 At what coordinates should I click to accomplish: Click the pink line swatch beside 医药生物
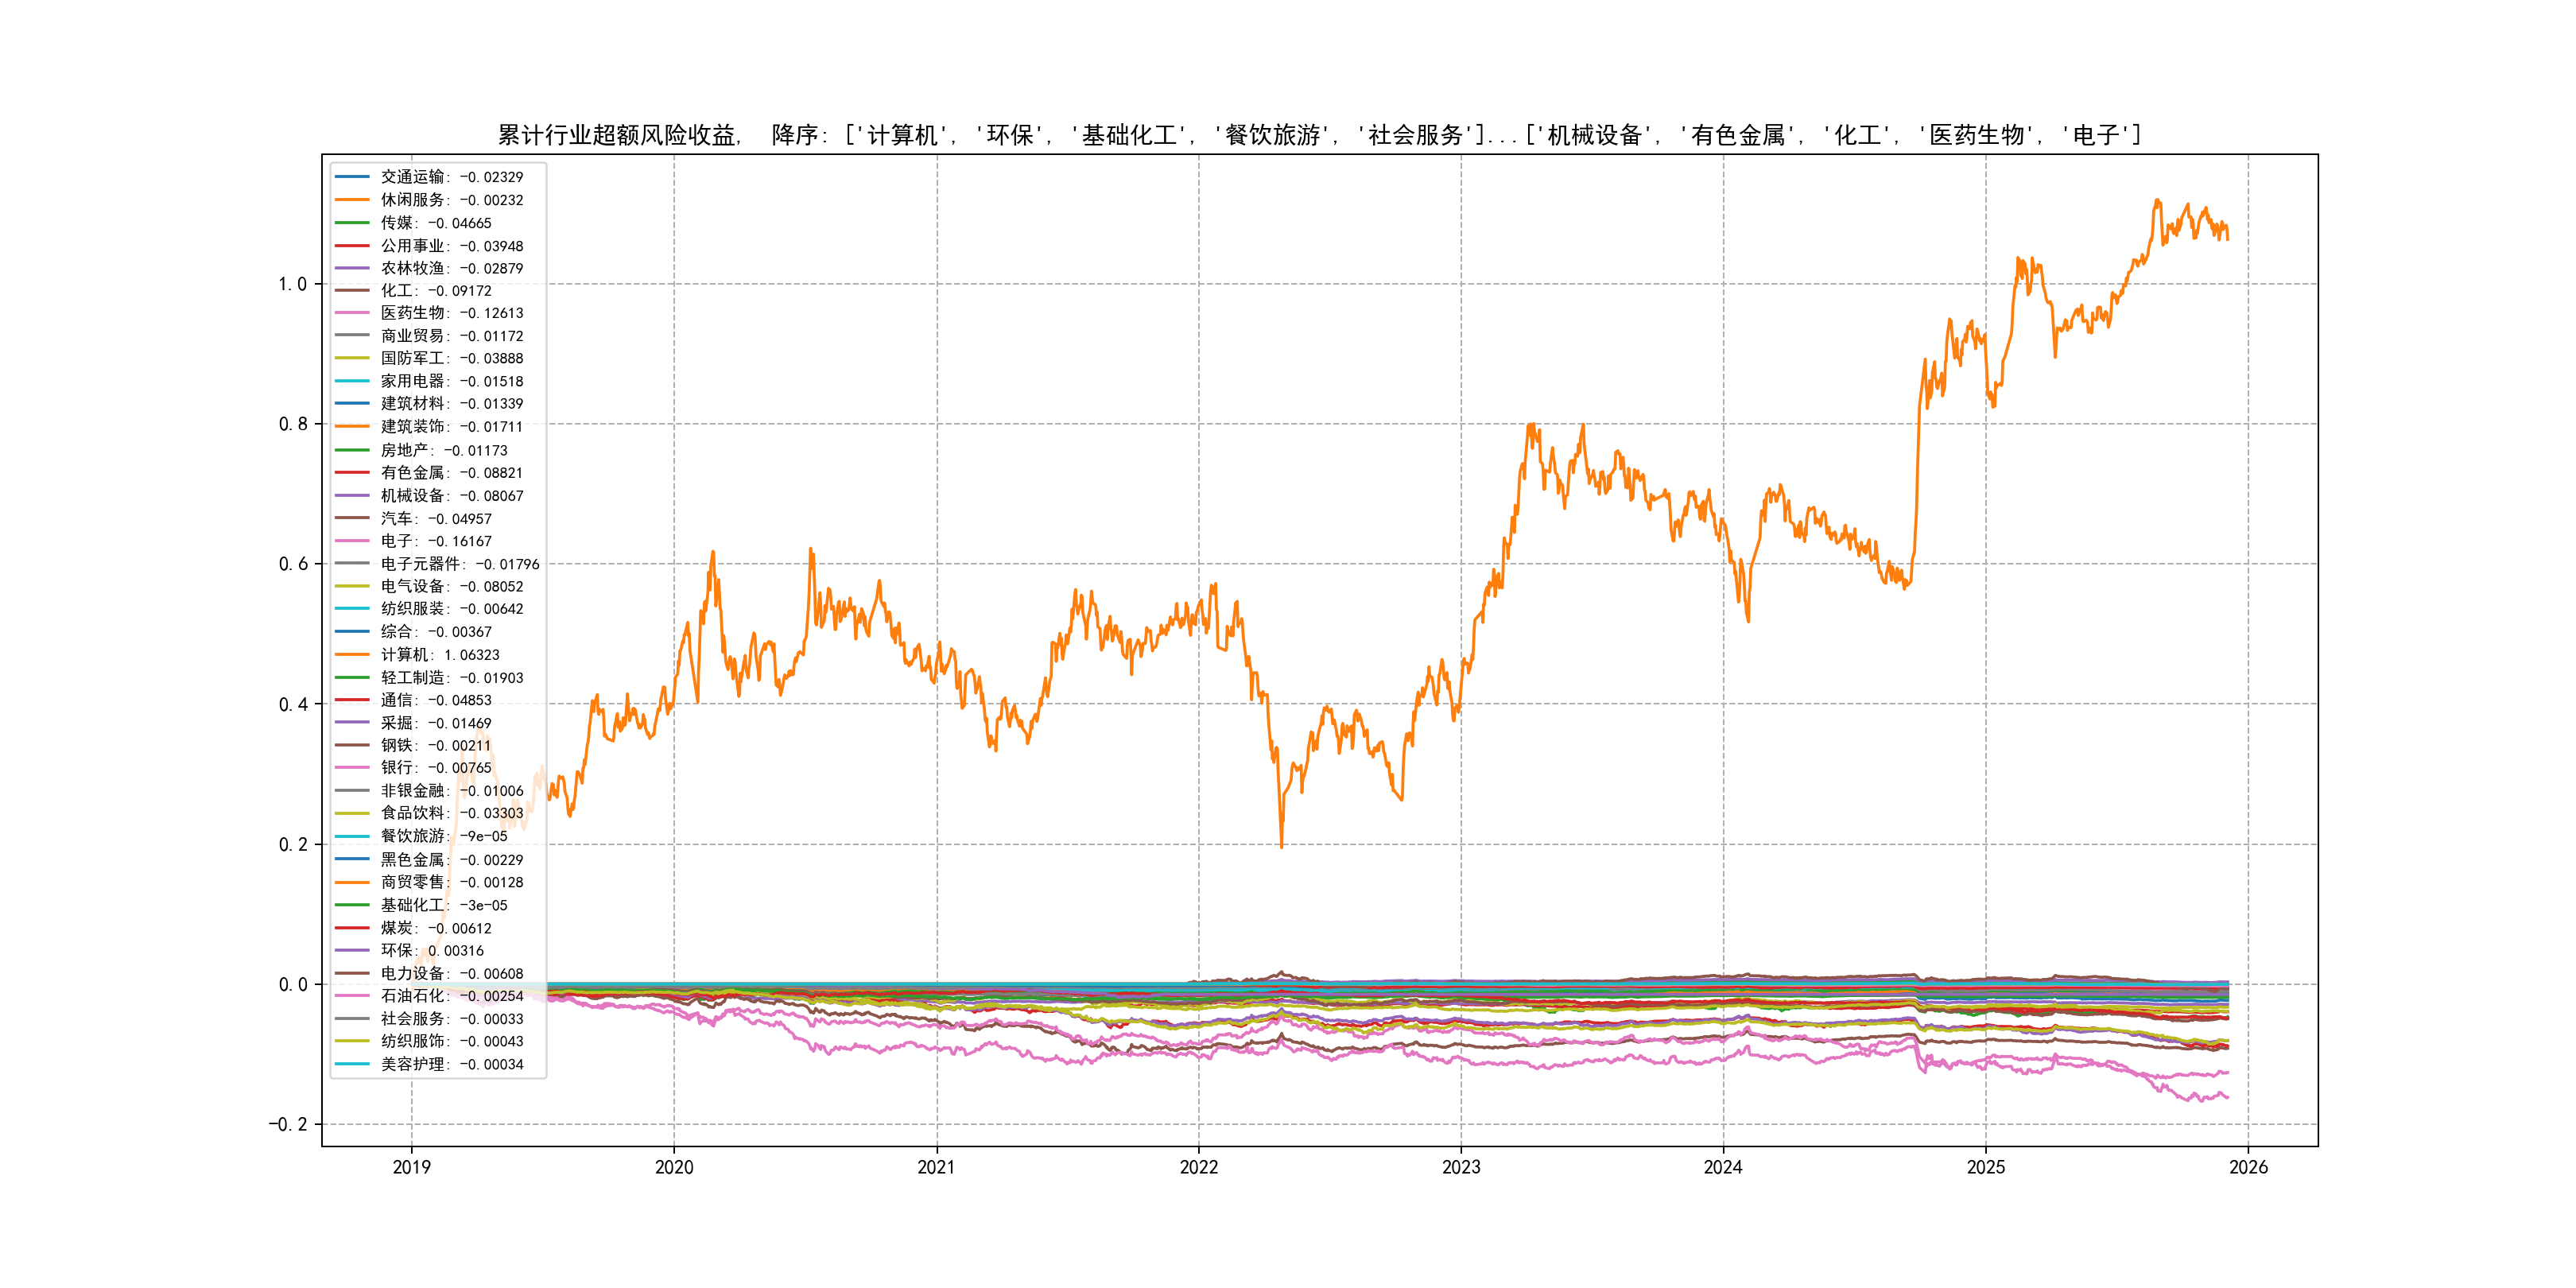(x=352, y=313)
